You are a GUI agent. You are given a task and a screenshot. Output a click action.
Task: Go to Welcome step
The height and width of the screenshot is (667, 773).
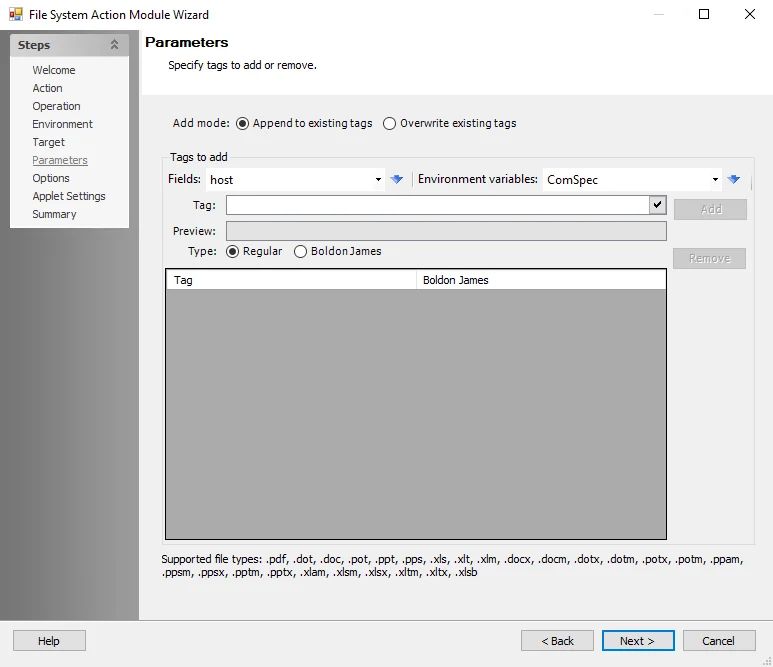click(54, 70)
